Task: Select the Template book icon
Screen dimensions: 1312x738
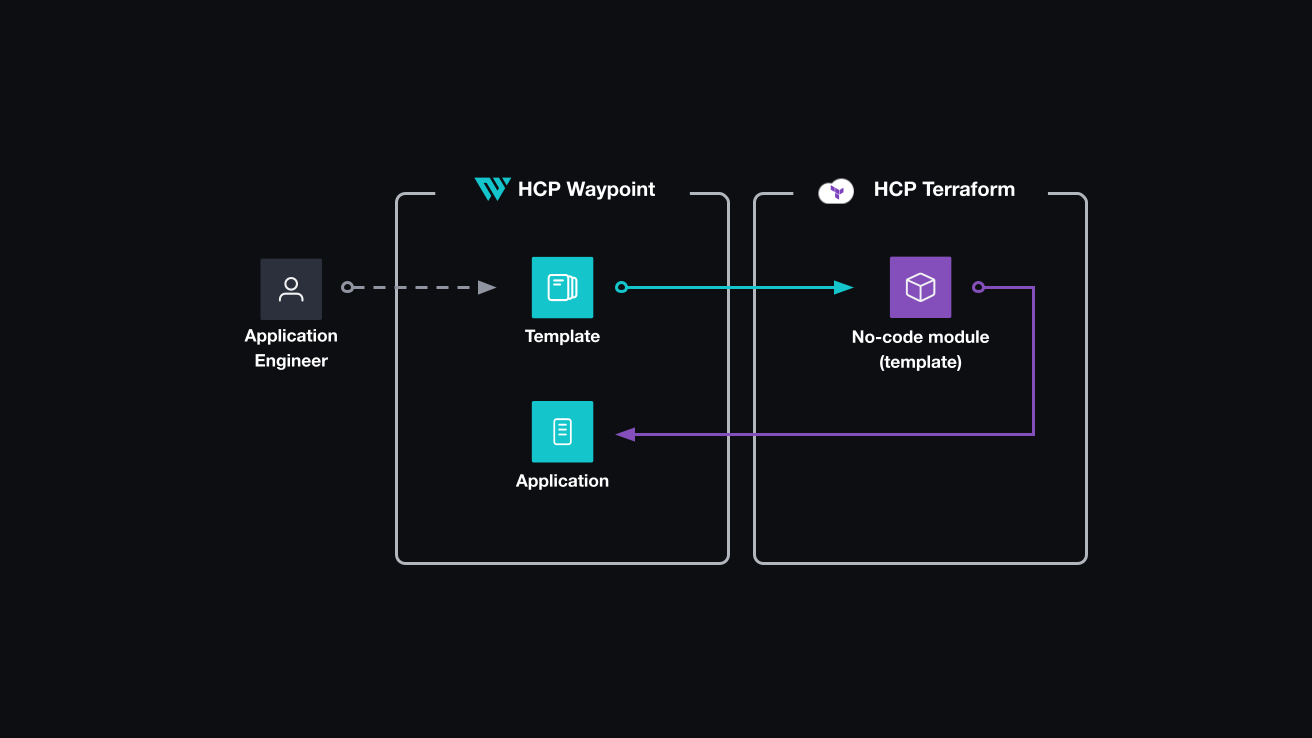Action: [562, 288]
